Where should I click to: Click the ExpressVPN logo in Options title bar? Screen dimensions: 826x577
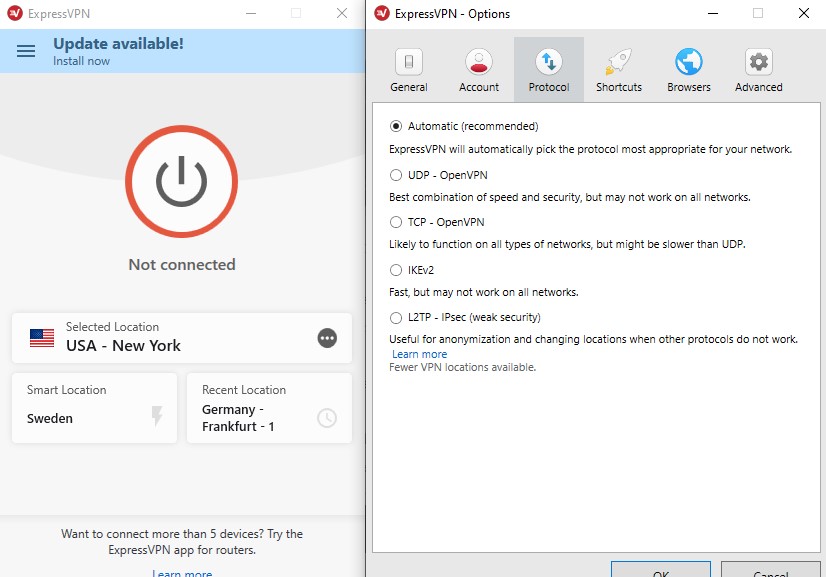coord(382,13)
